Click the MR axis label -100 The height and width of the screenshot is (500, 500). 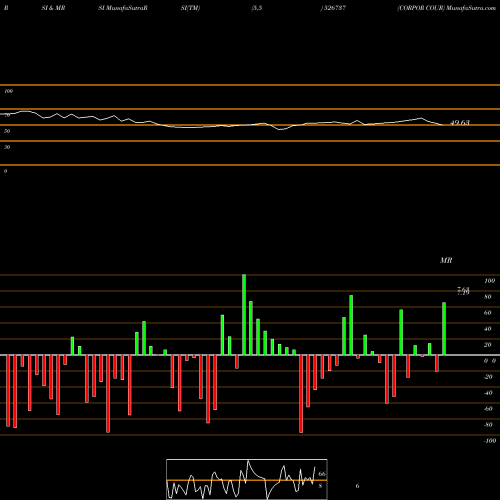(x=490, y=441)
